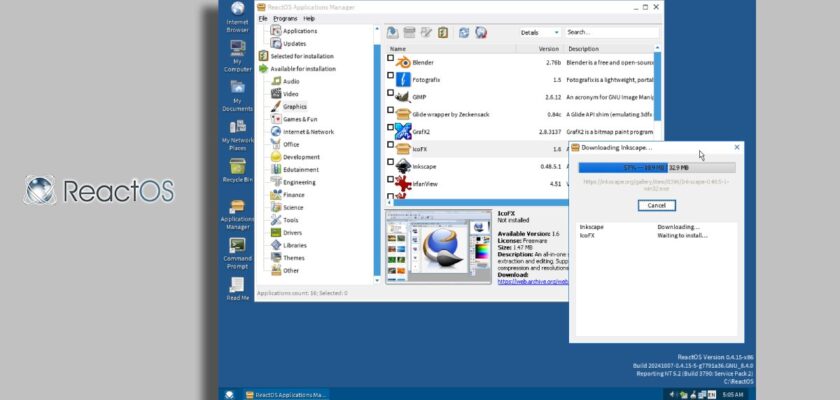Click the IcoFX screenshot thumbnail
The width and height of the screenshot is (840, 400).
438,247
